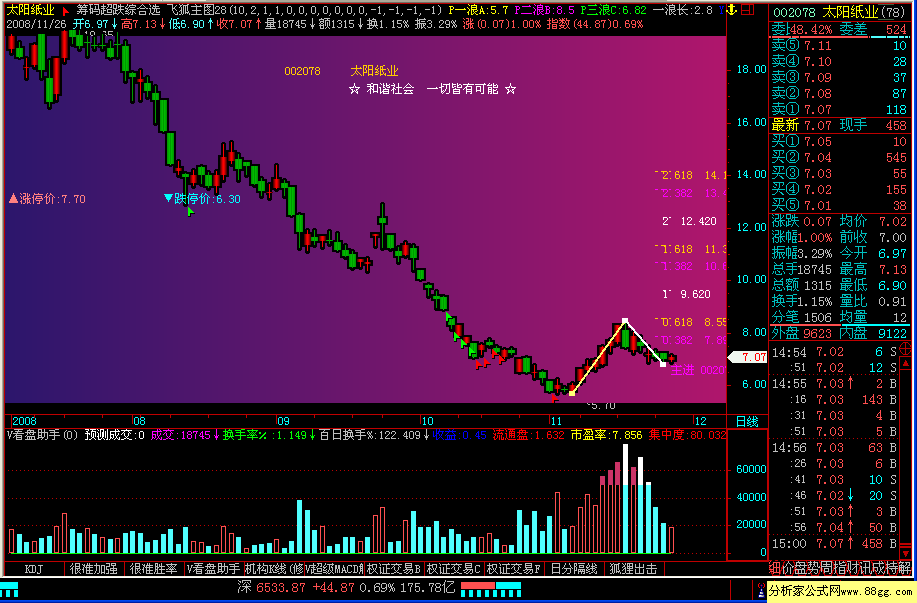
Task: Click the 涨停价 up-triangle marker on the chart
Action: coord(13,198)
